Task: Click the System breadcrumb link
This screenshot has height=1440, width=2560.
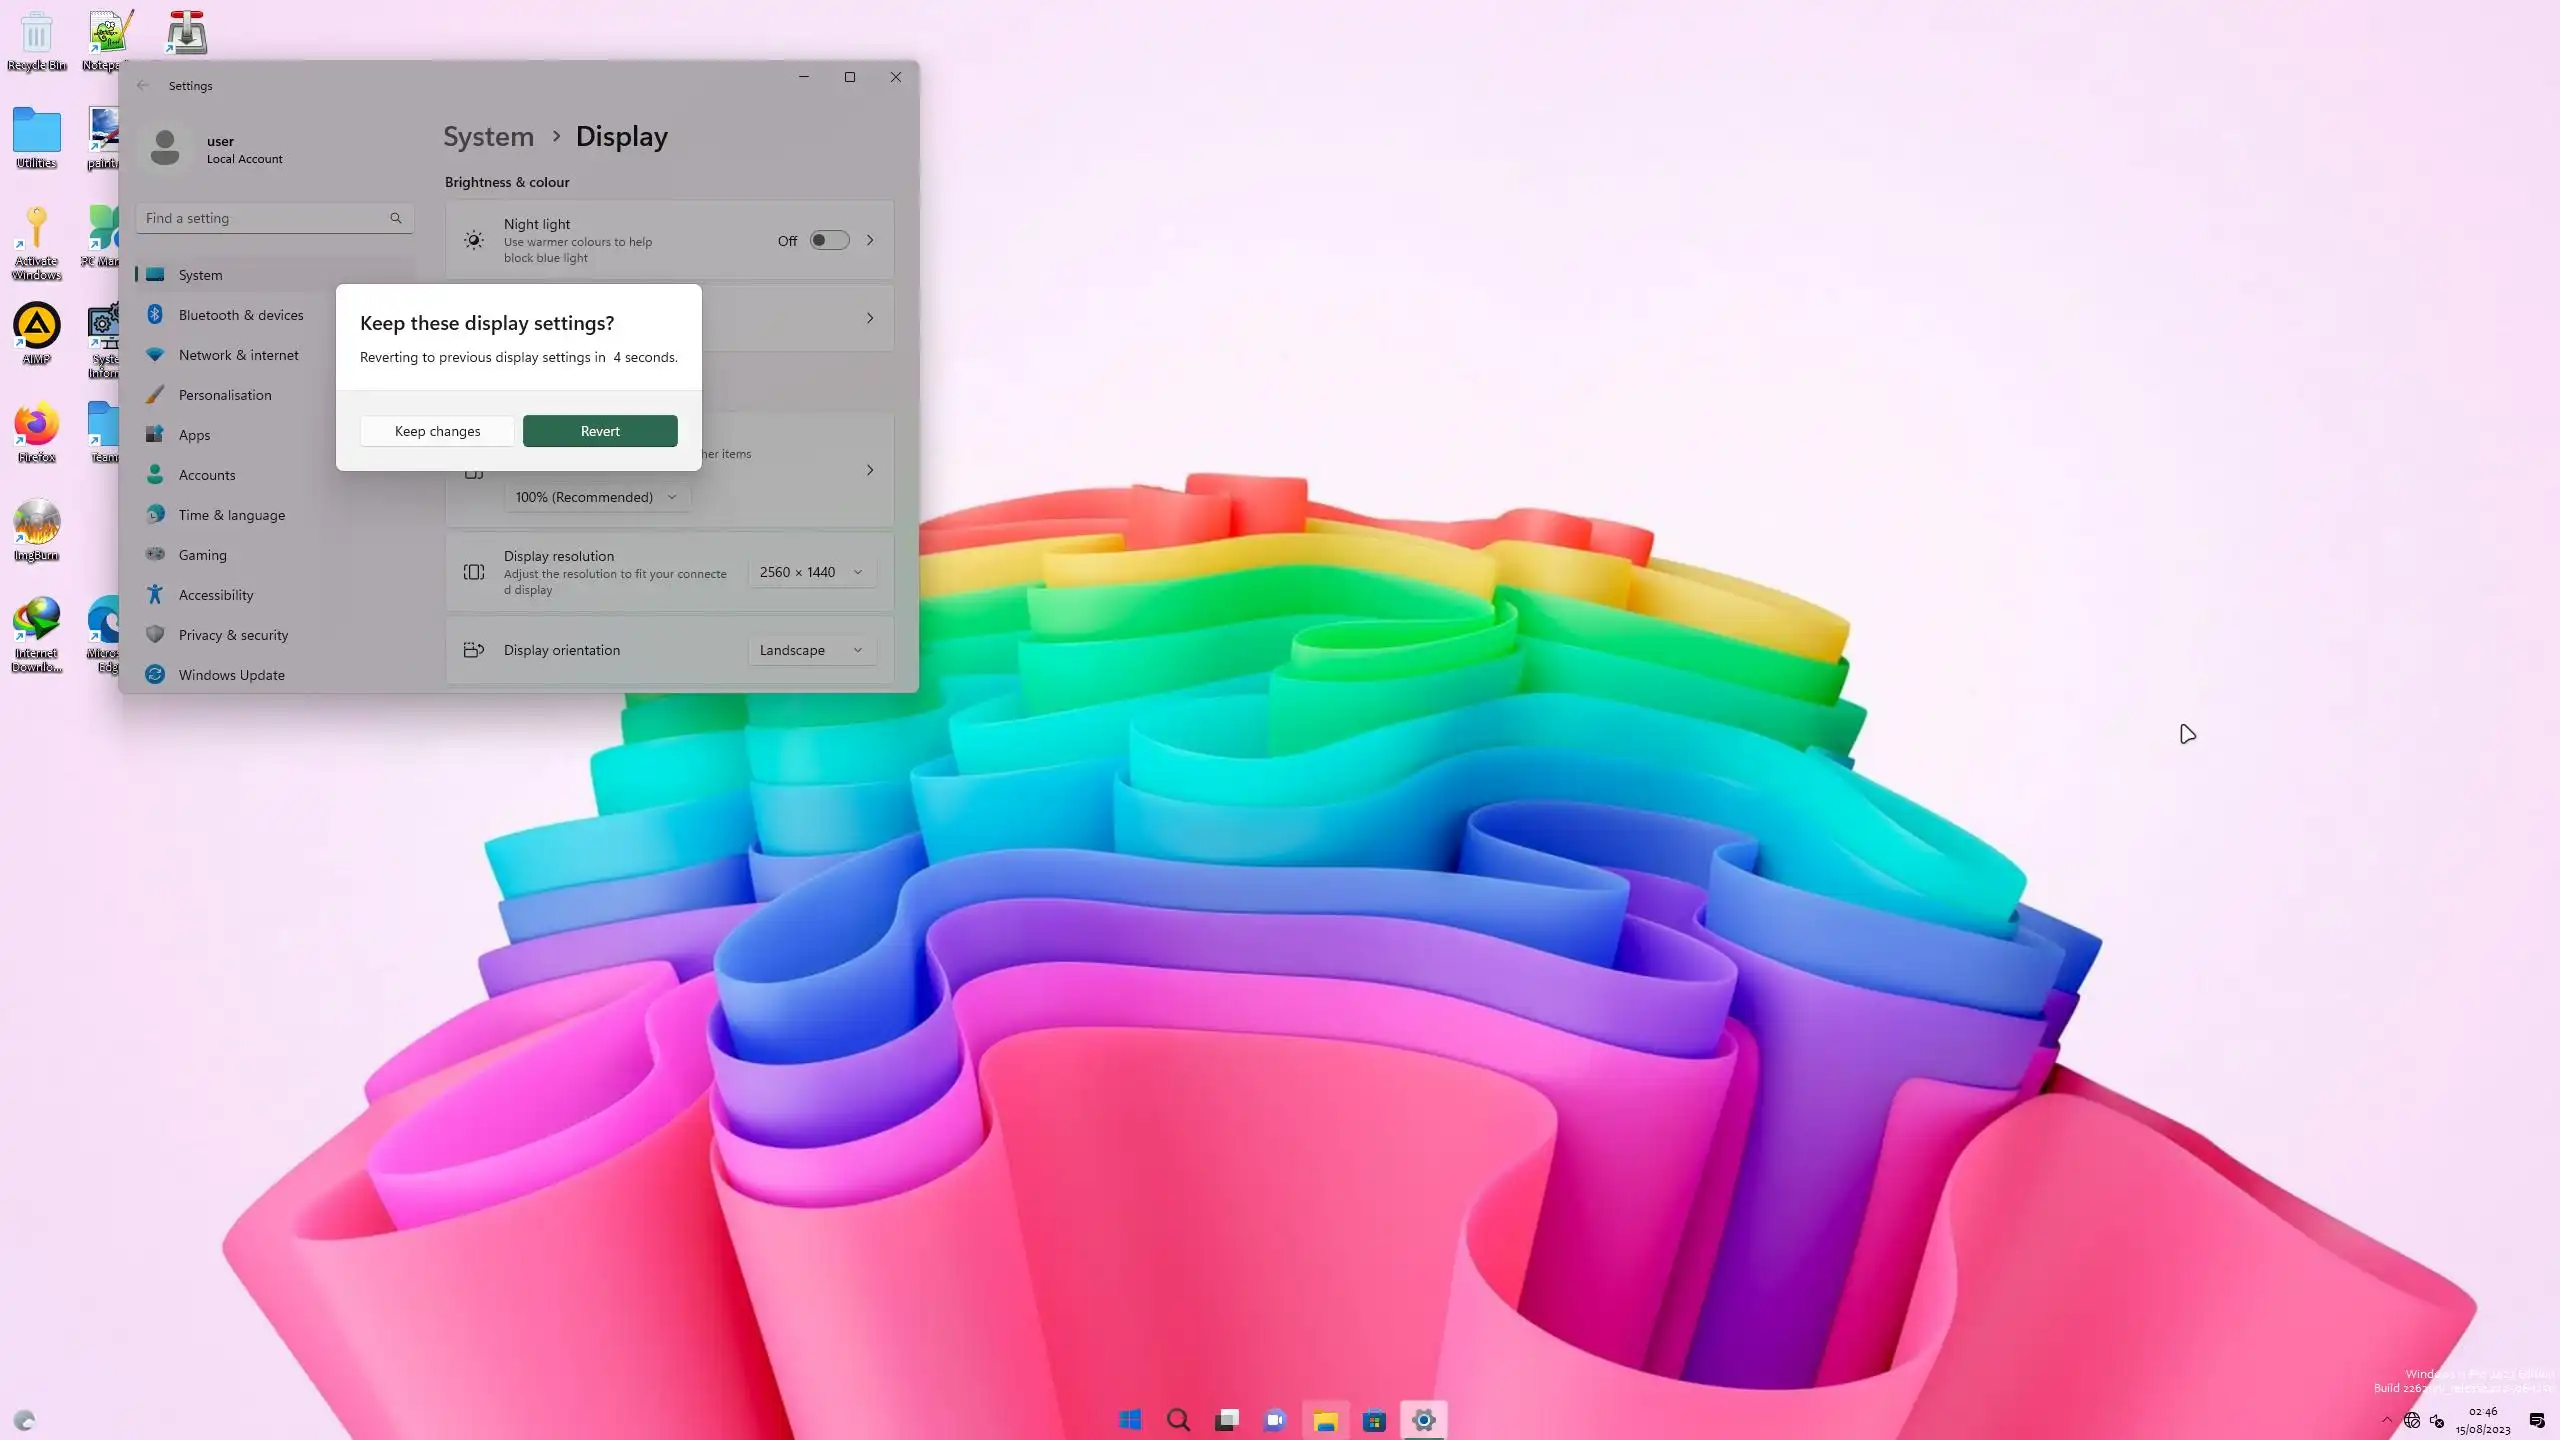Action: pos(488,137)
